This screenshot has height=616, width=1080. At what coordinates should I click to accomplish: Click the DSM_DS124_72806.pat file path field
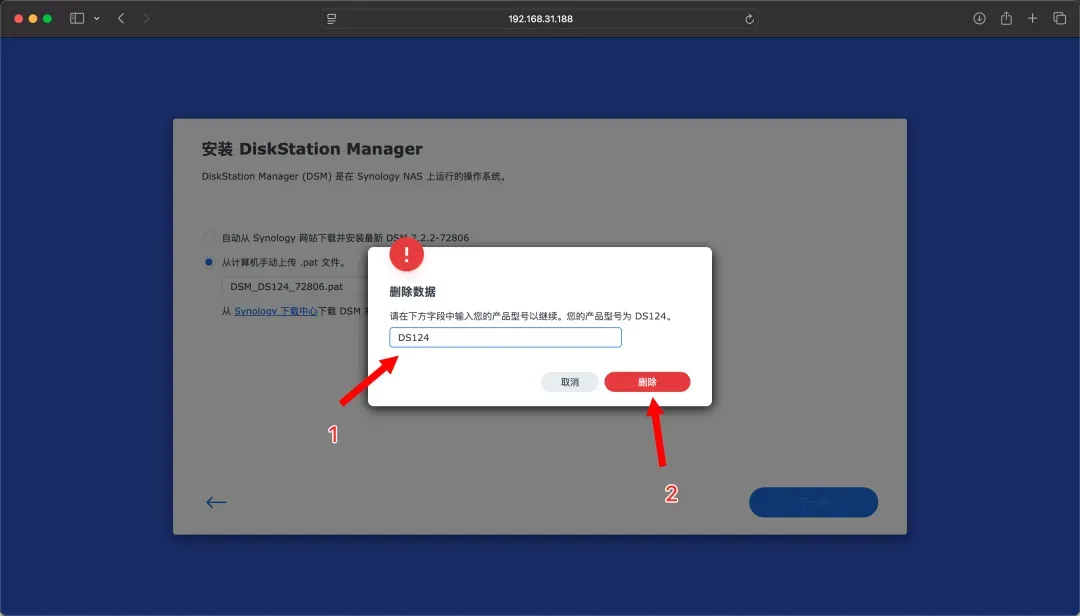(x=295, y=287)
